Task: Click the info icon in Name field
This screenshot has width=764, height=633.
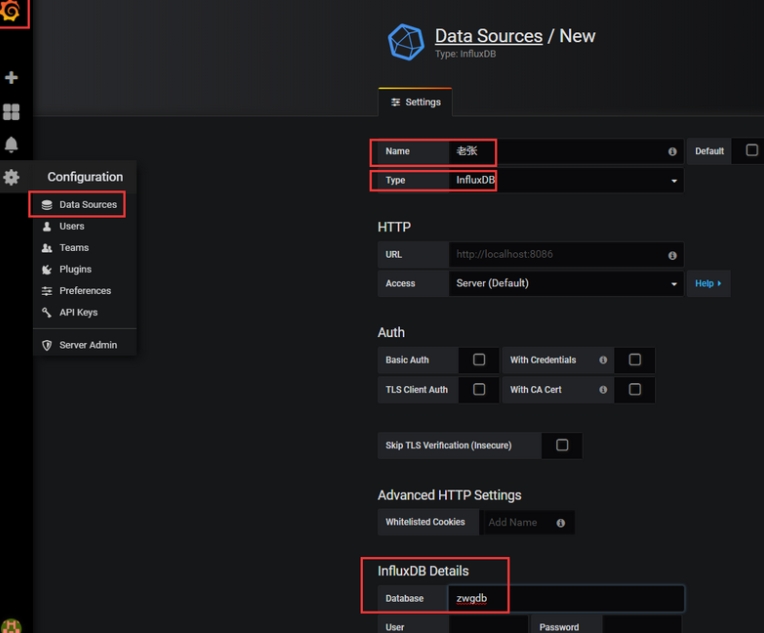Action: point(672,152)
